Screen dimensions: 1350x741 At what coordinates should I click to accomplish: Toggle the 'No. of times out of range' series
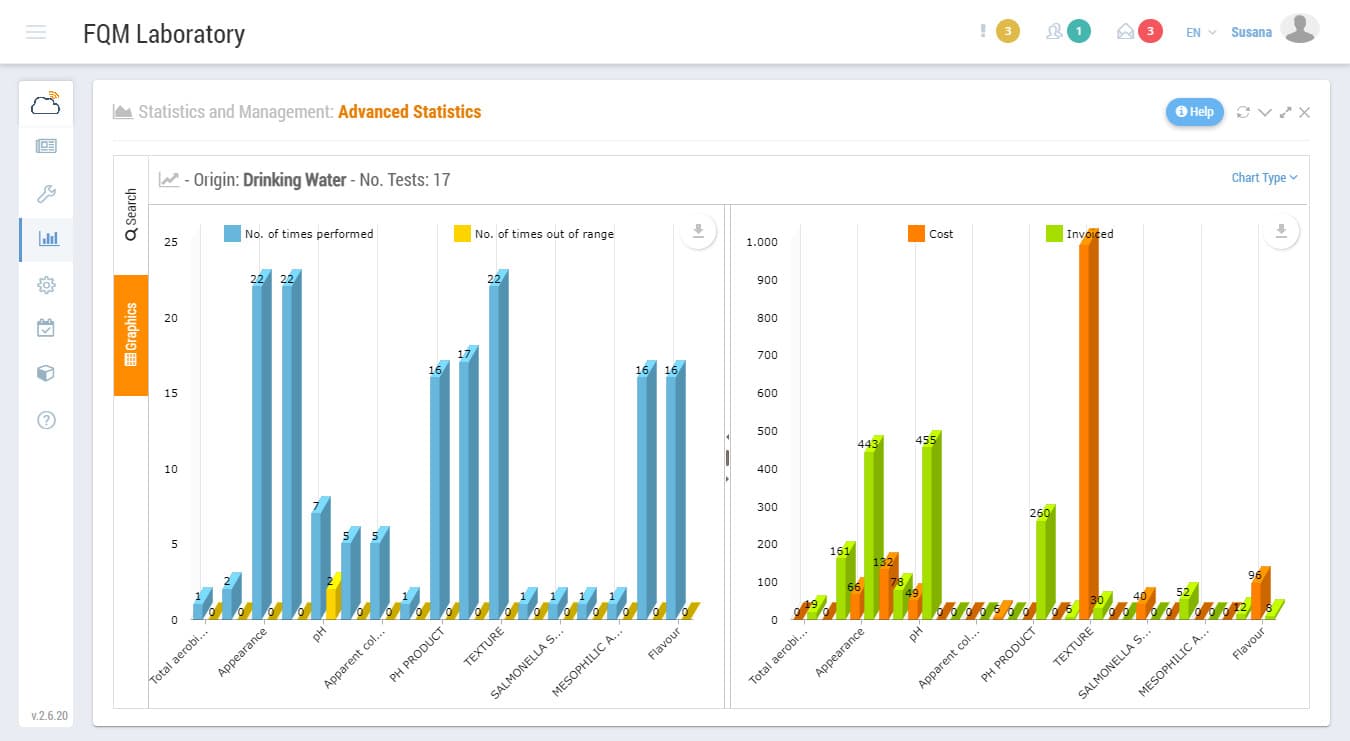533,234
